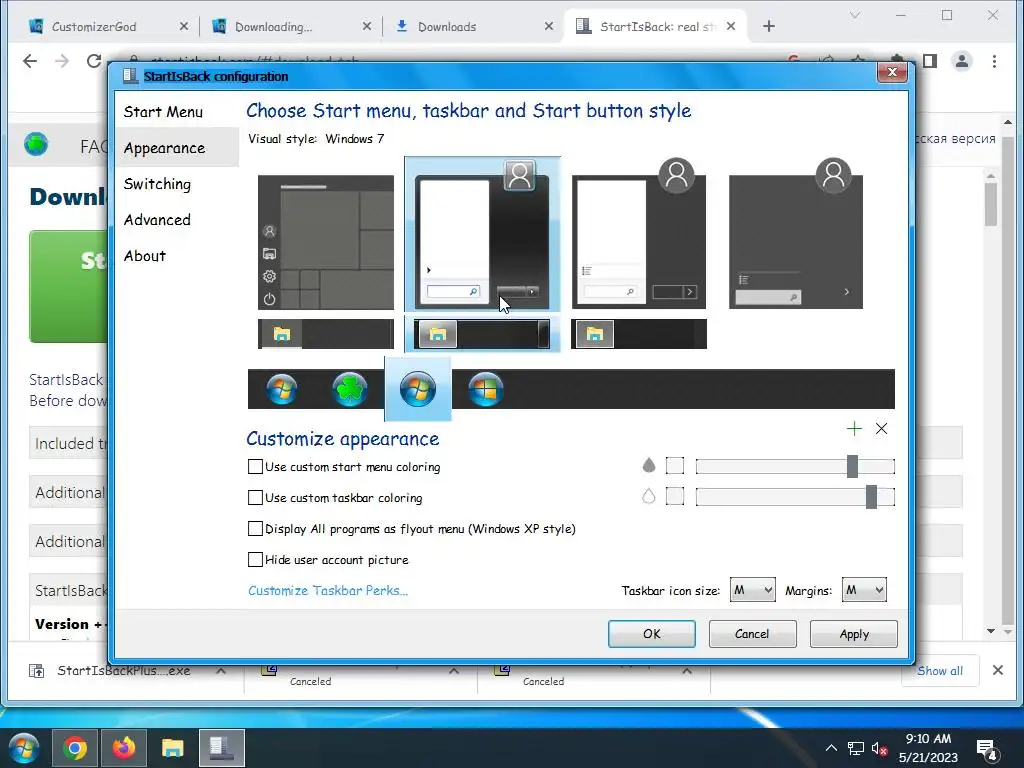Image resolution: width=1024 pixels, height=768 pixels.
Task: Open the Chrome tab search chevron
Action: pyautogui.click(x=855, y=15)
